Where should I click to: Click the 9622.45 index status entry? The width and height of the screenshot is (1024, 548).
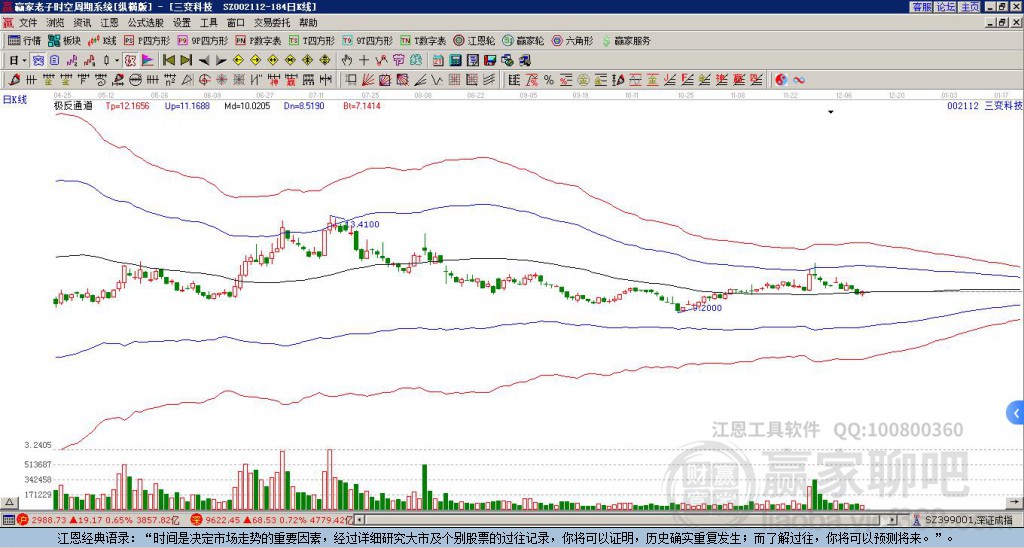click(x=272, y=520)
